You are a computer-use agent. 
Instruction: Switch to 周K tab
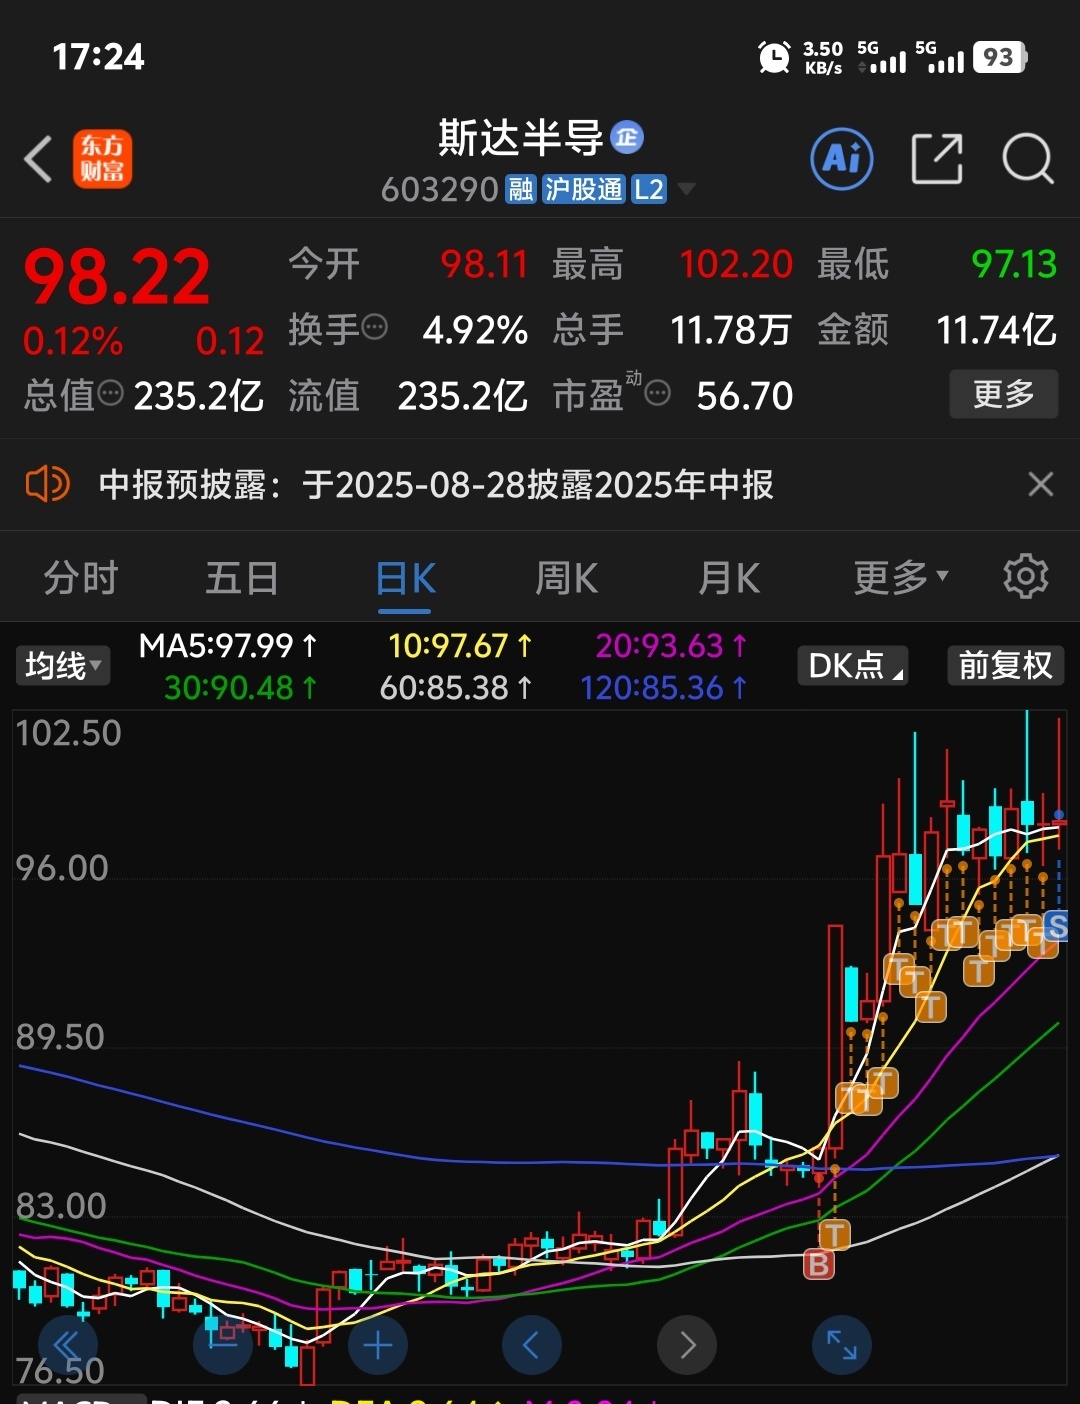(x=567, y=578)
